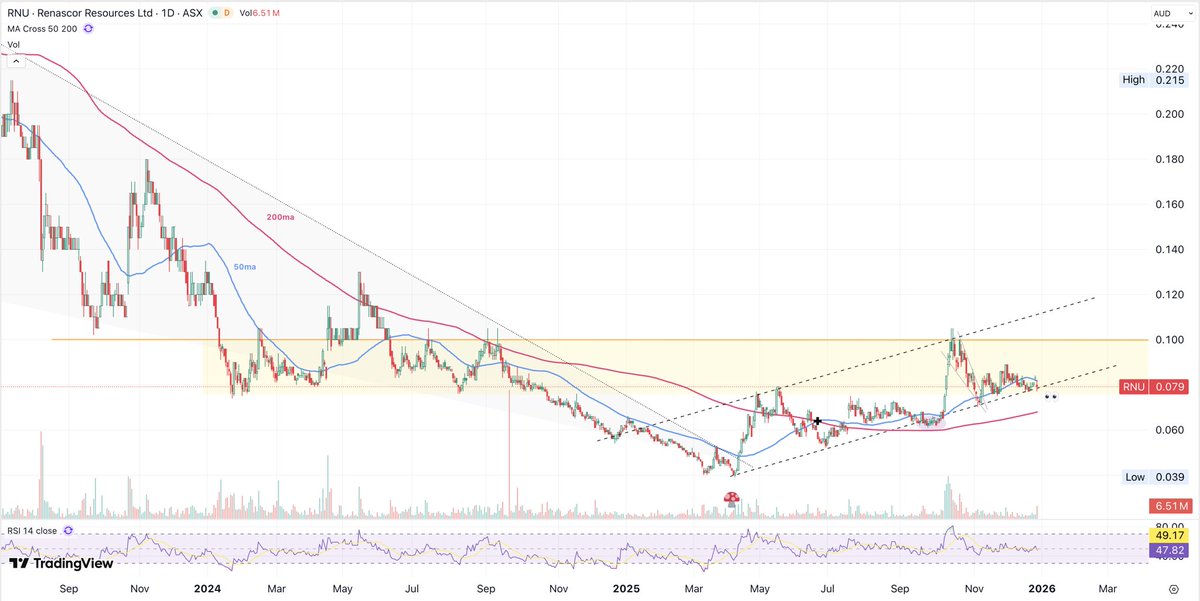Image resolution: width=1200 pixels, height=601 pixels.
Task: Click the orange horizontal line at 0.100
Action: 600,340
